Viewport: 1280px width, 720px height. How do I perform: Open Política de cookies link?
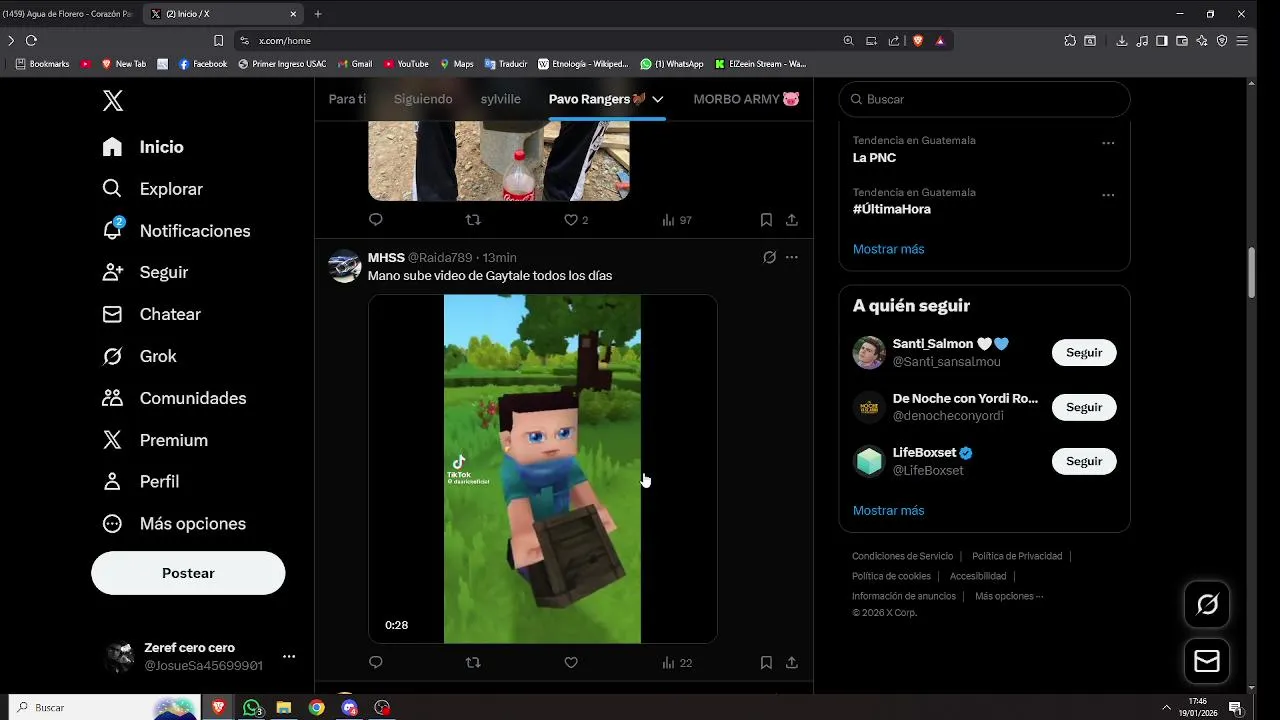pos(891,576)
